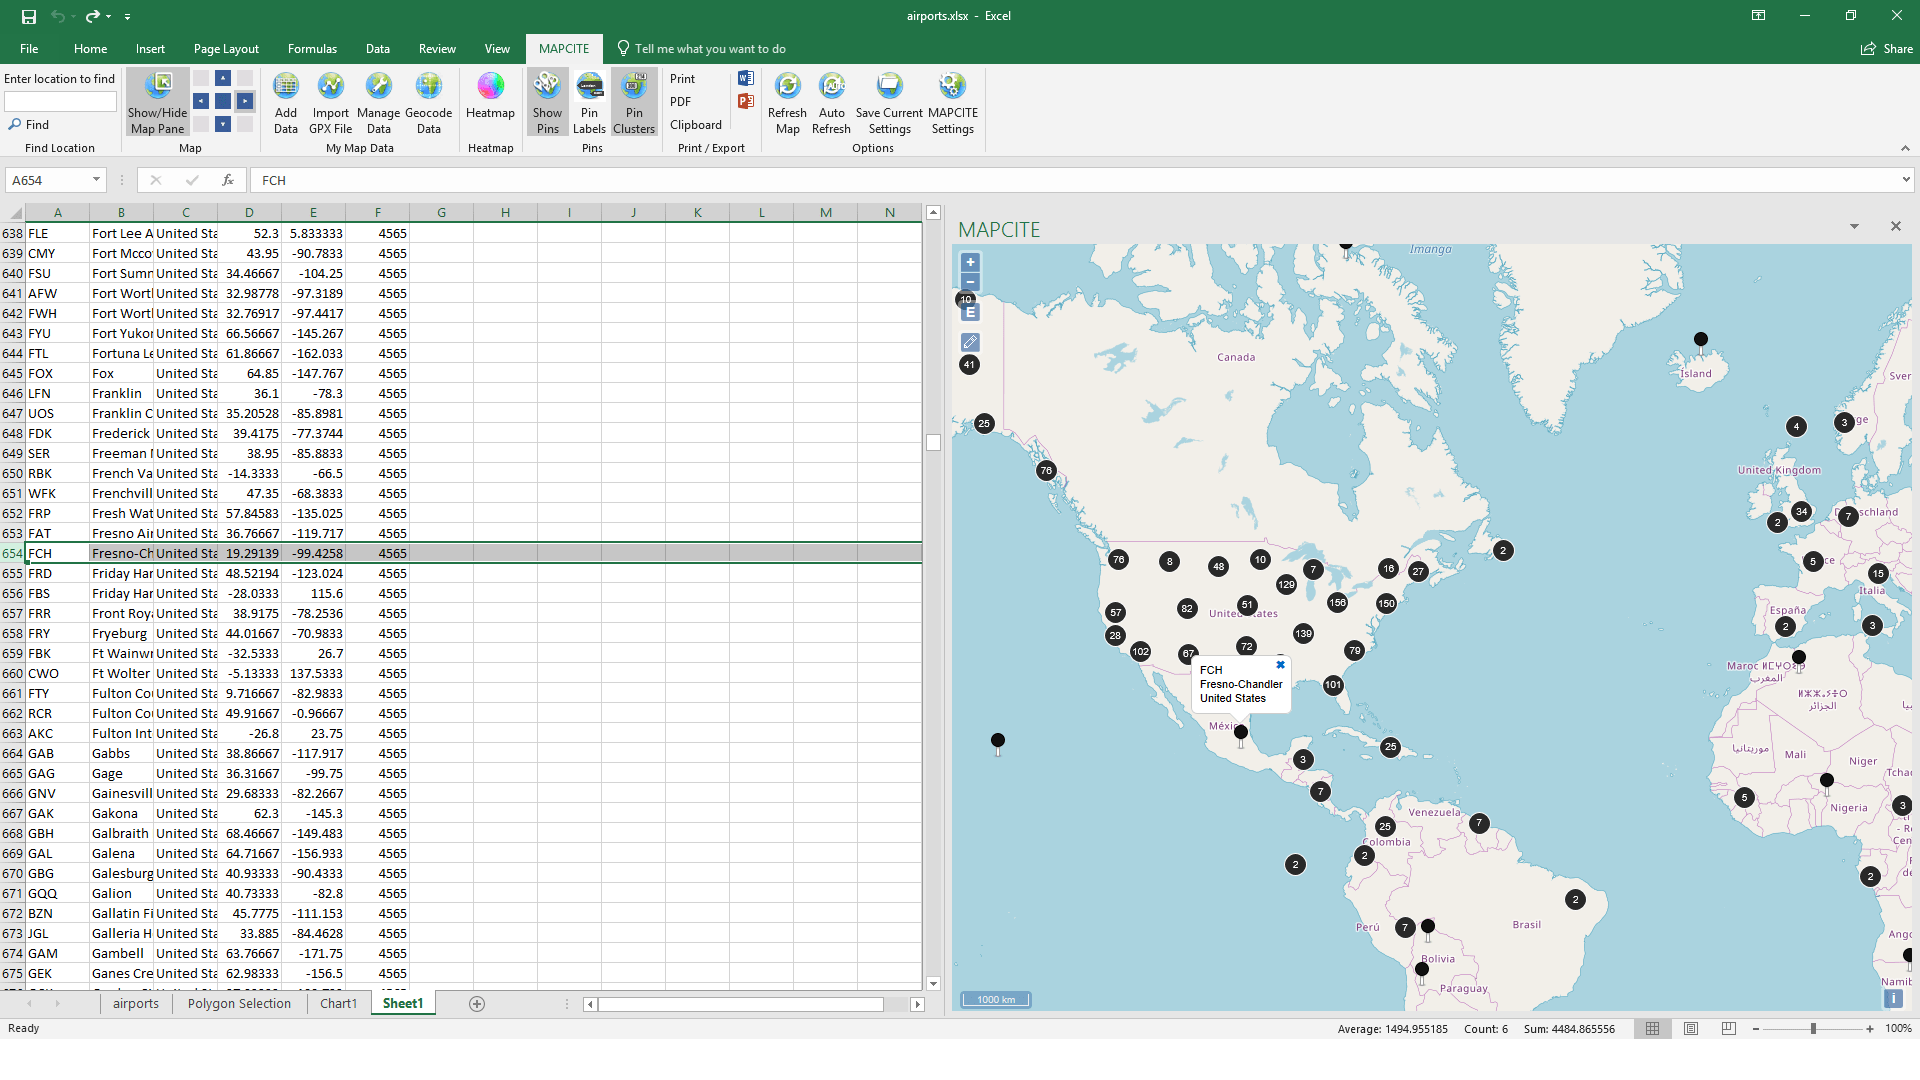Save Current Settings of map
Viewport: 1920px width, 1080px height.
tap(890, 102)
